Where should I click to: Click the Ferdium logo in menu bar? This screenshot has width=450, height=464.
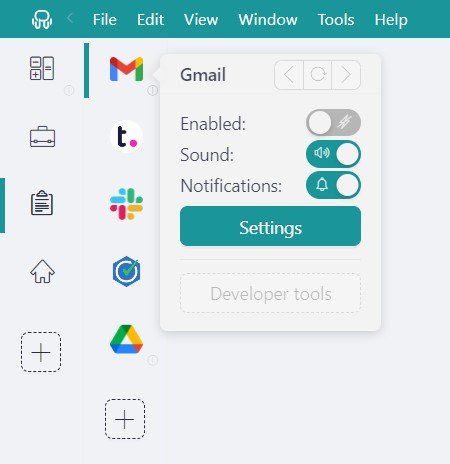(42, 19)
